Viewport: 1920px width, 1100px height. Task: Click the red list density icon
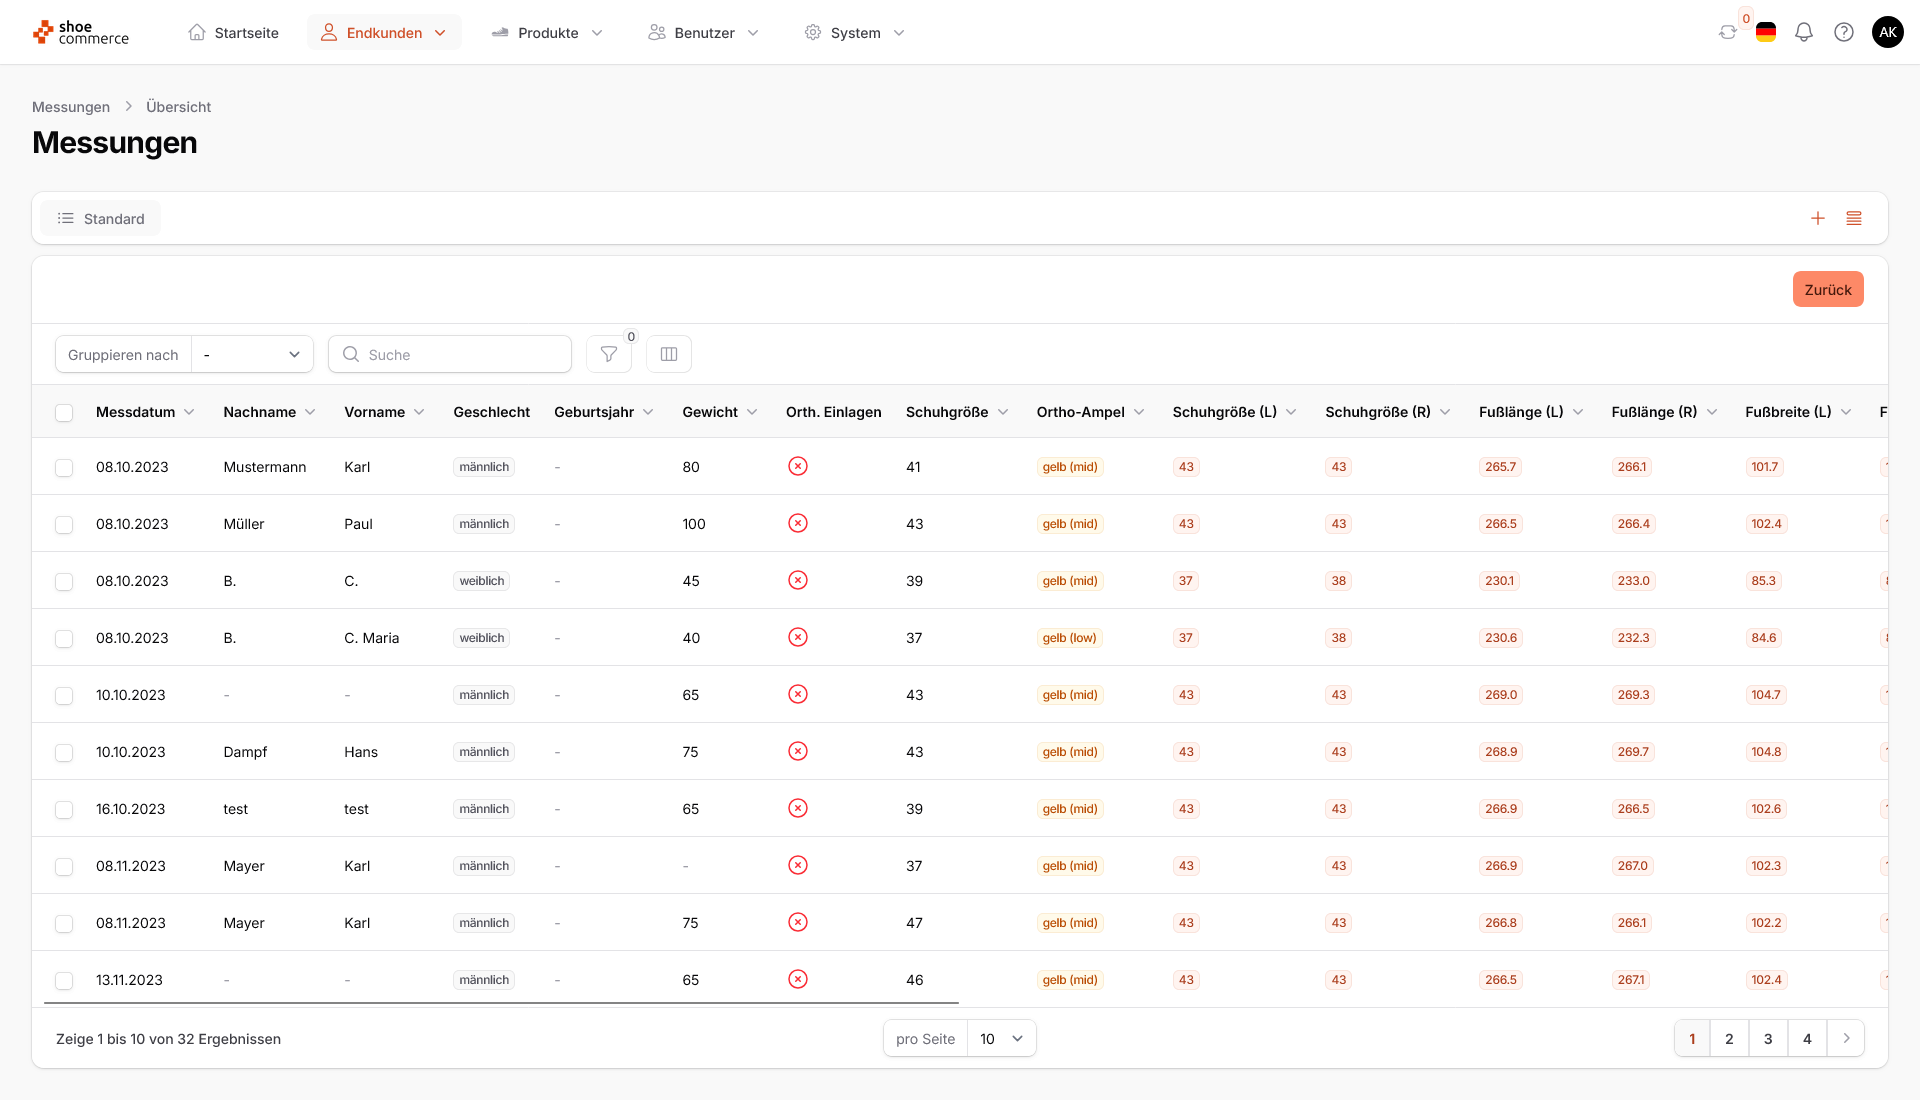pyautogui.click(x=1854, y=218)
